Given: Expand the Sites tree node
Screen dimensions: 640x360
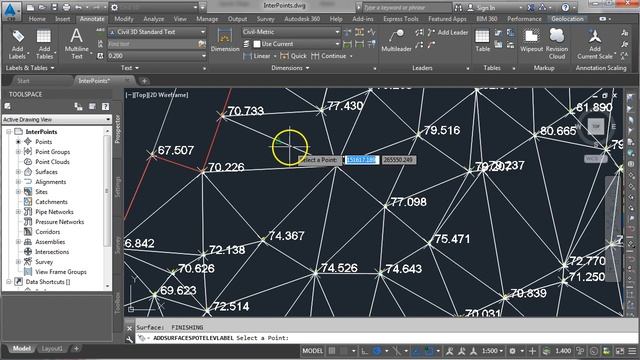Looking at the screenshot, I should pos(18,192).
